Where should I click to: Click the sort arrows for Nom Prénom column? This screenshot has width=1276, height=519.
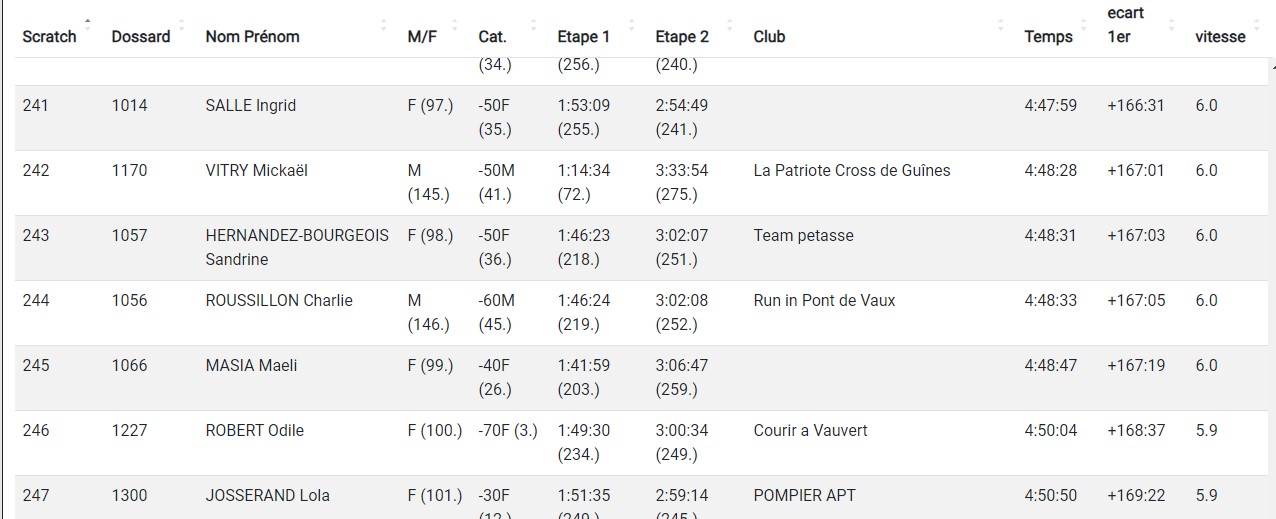tap(385, 24)
